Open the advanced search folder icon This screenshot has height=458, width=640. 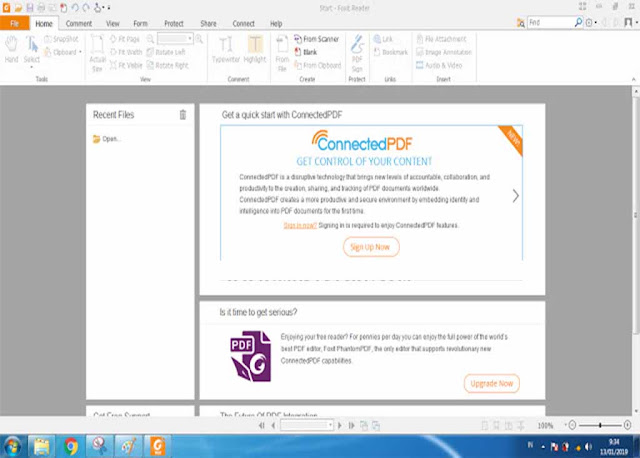point(521,23)
